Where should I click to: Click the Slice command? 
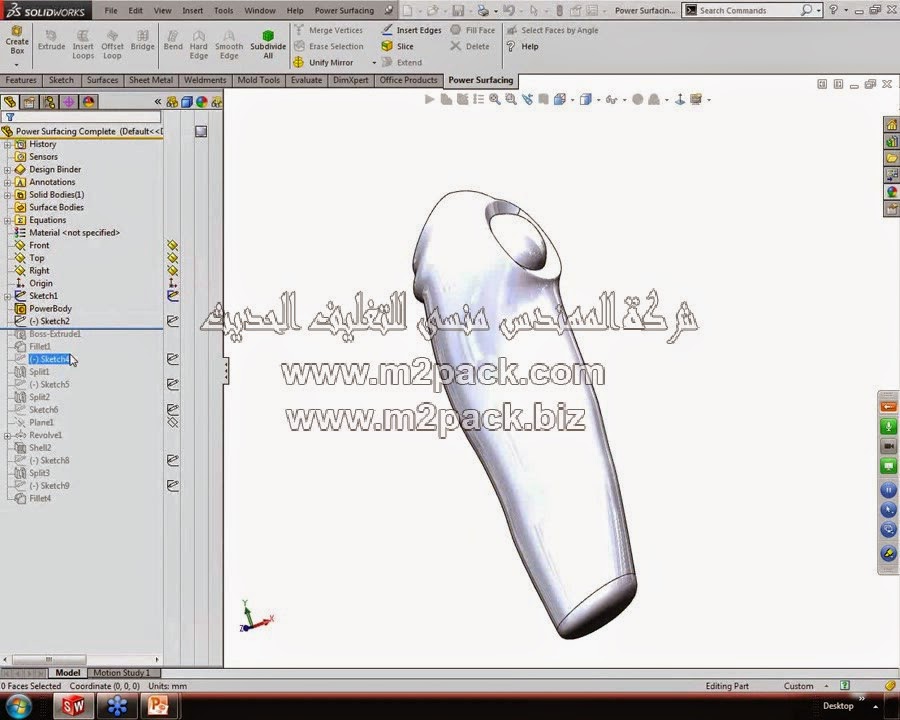click(x=397, y=46)
